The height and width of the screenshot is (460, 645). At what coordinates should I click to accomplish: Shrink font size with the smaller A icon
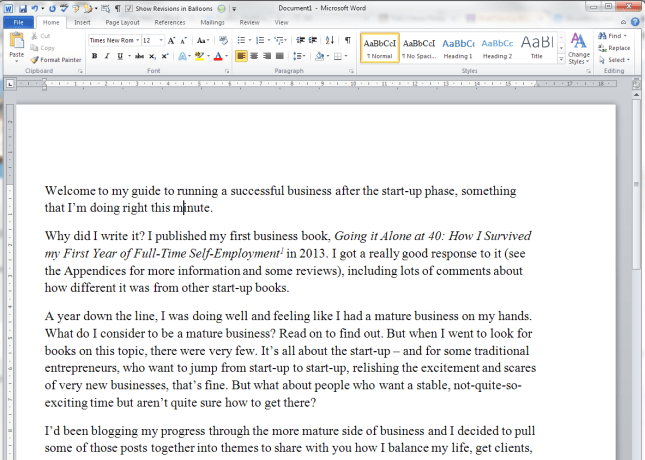[183, 40]
